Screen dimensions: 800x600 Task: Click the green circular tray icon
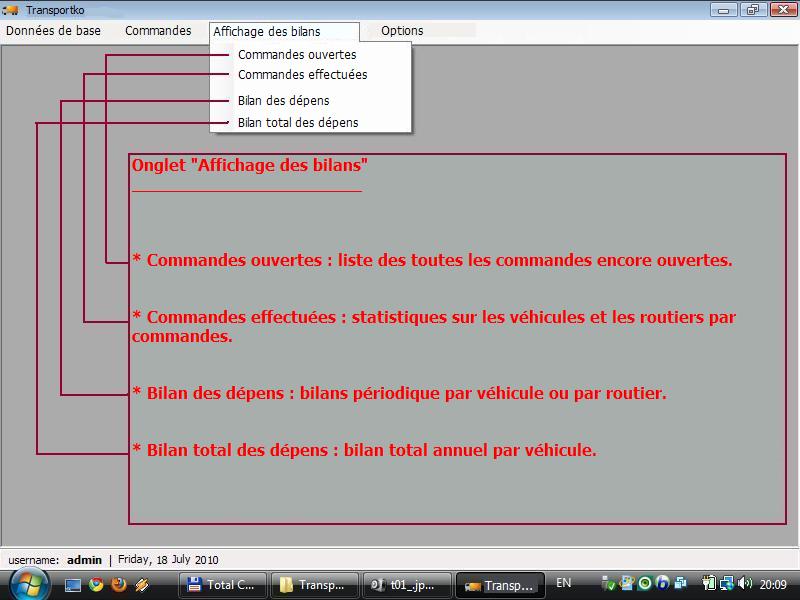coord(645,583)
